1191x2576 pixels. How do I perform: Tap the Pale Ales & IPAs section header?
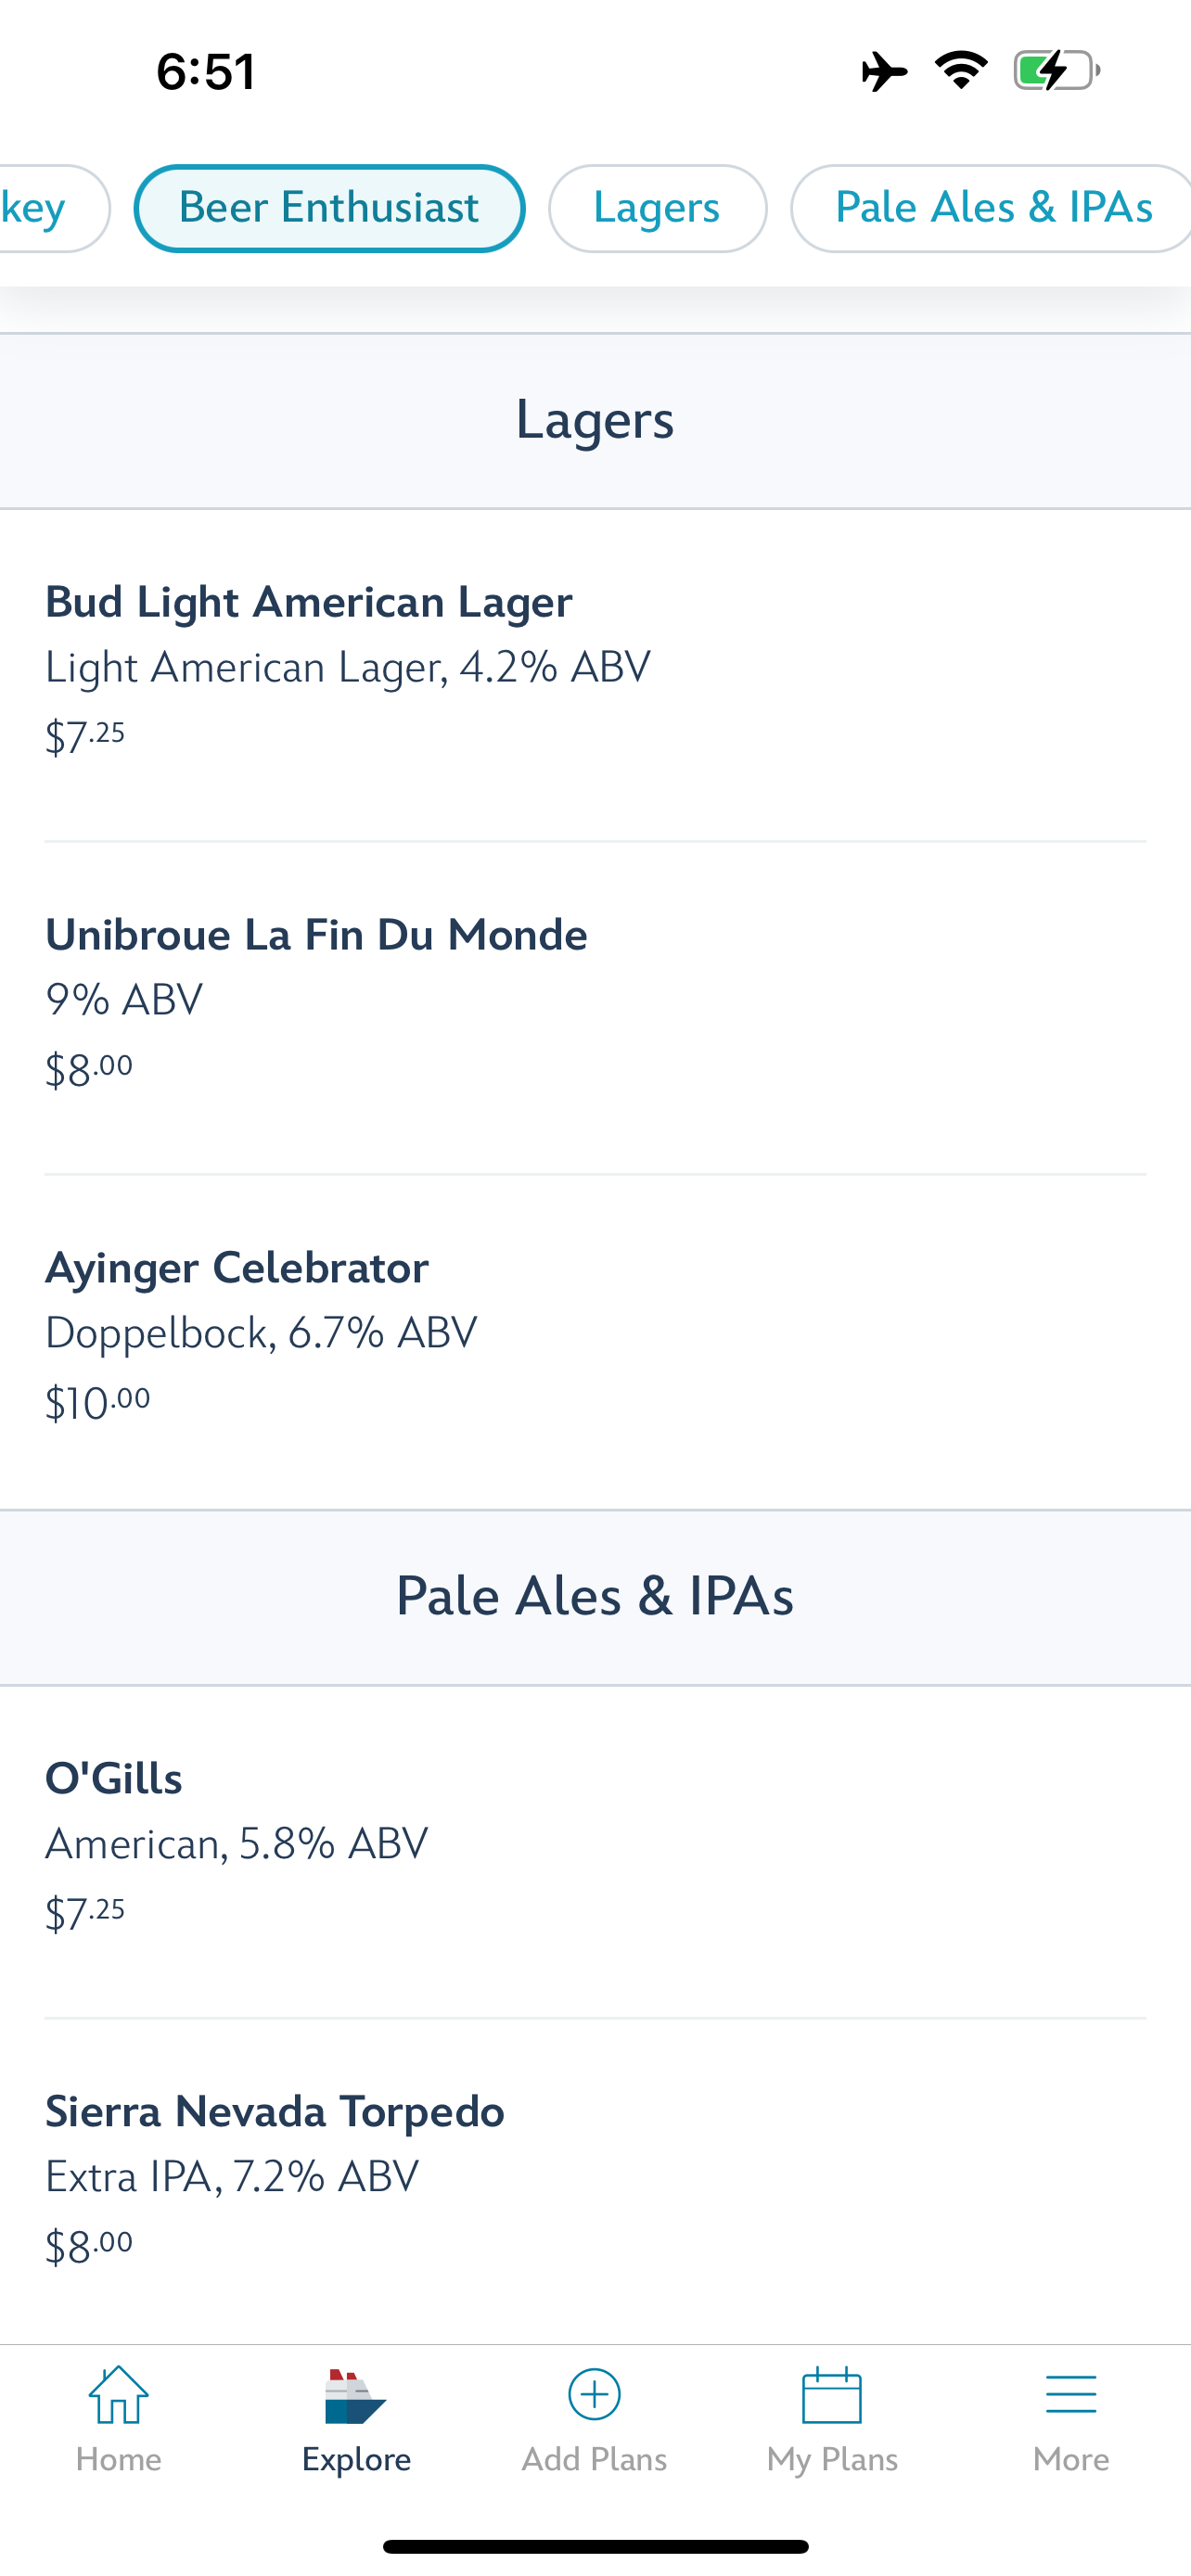pyautogui.click(x=595, y=1596)
